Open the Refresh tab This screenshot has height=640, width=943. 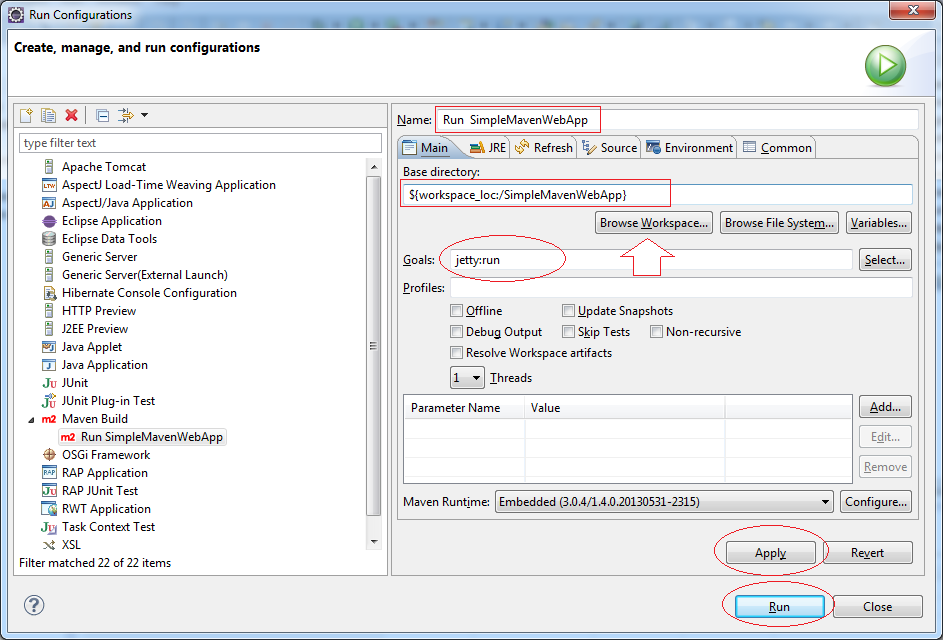[x=544, y=148]
